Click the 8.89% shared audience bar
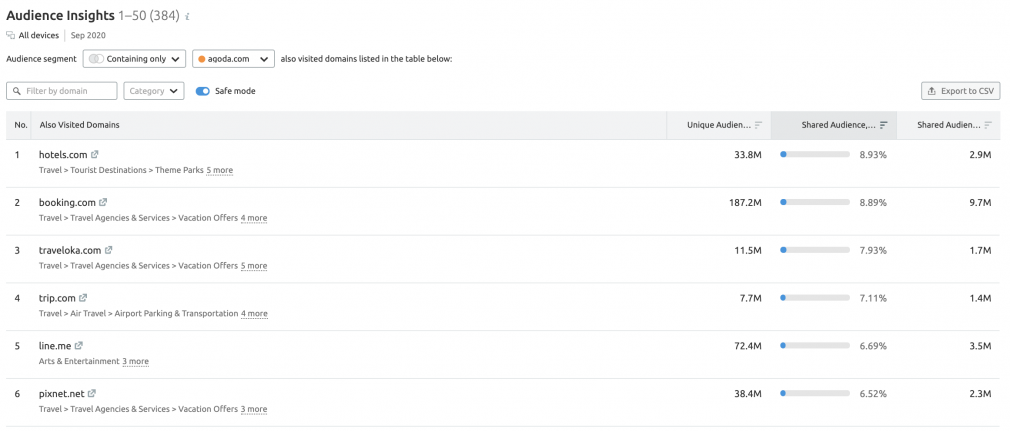 pos(815,202)
